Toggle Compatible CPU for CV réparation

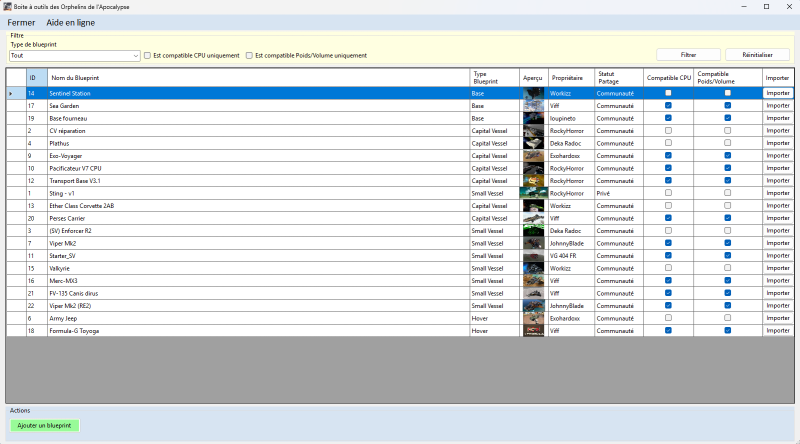click(668, 131)
